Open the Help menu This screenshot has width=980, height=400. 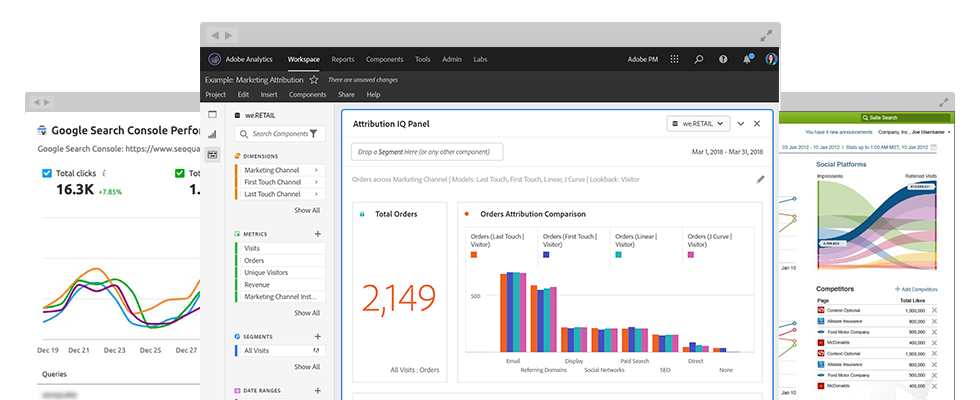click(373, 95)
